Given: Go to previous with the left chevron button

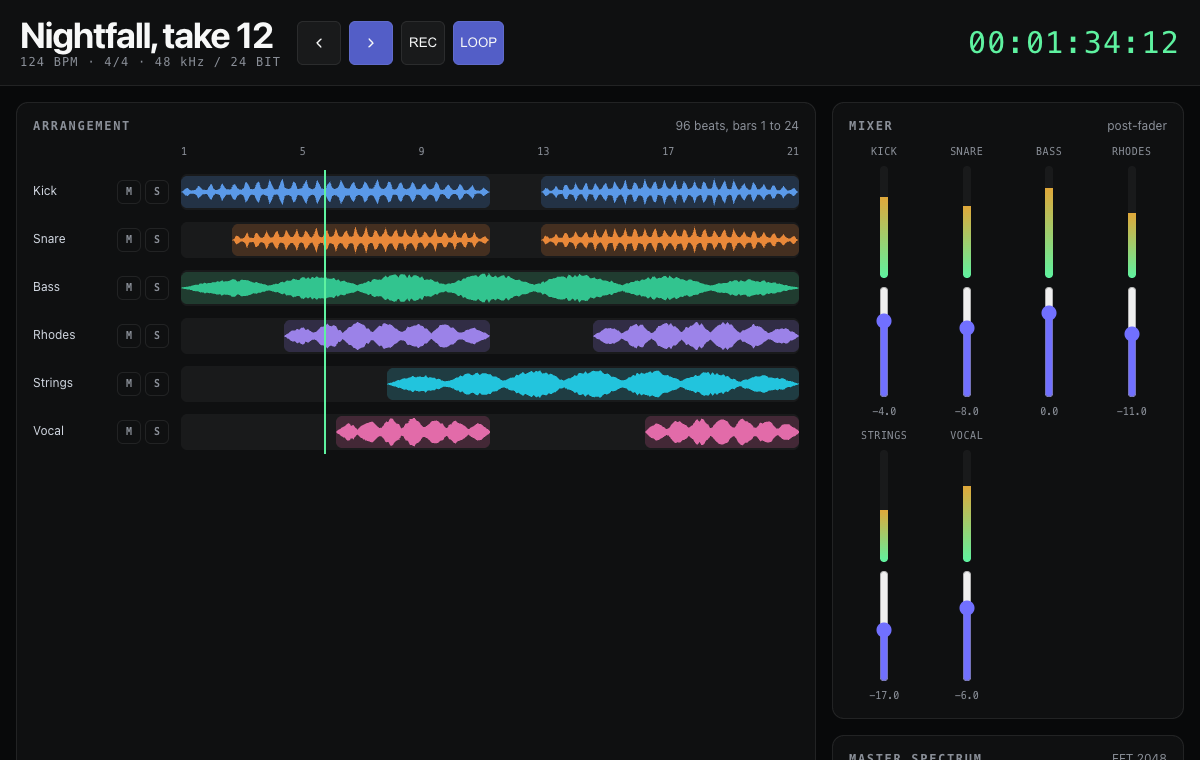Looking at the screenshot, I should pyautogui.click(x=319, y=43).
